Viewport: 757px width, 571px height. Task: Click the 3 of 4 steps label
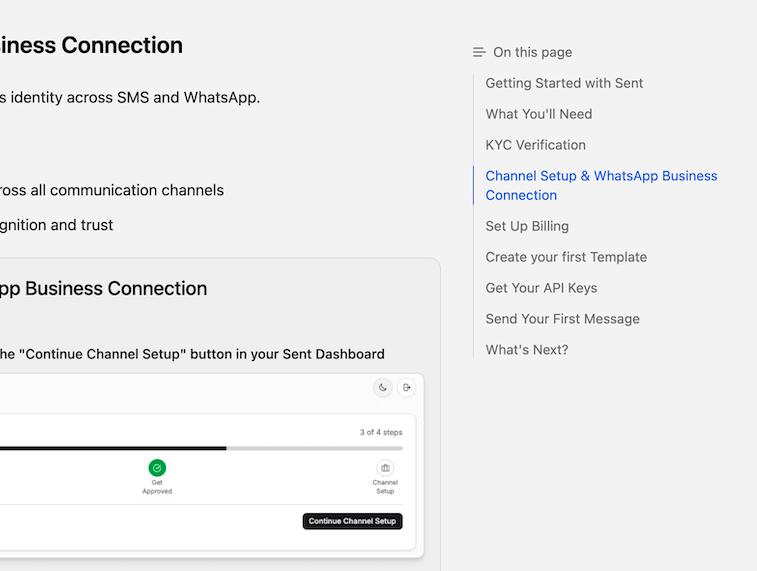[381, 433]
